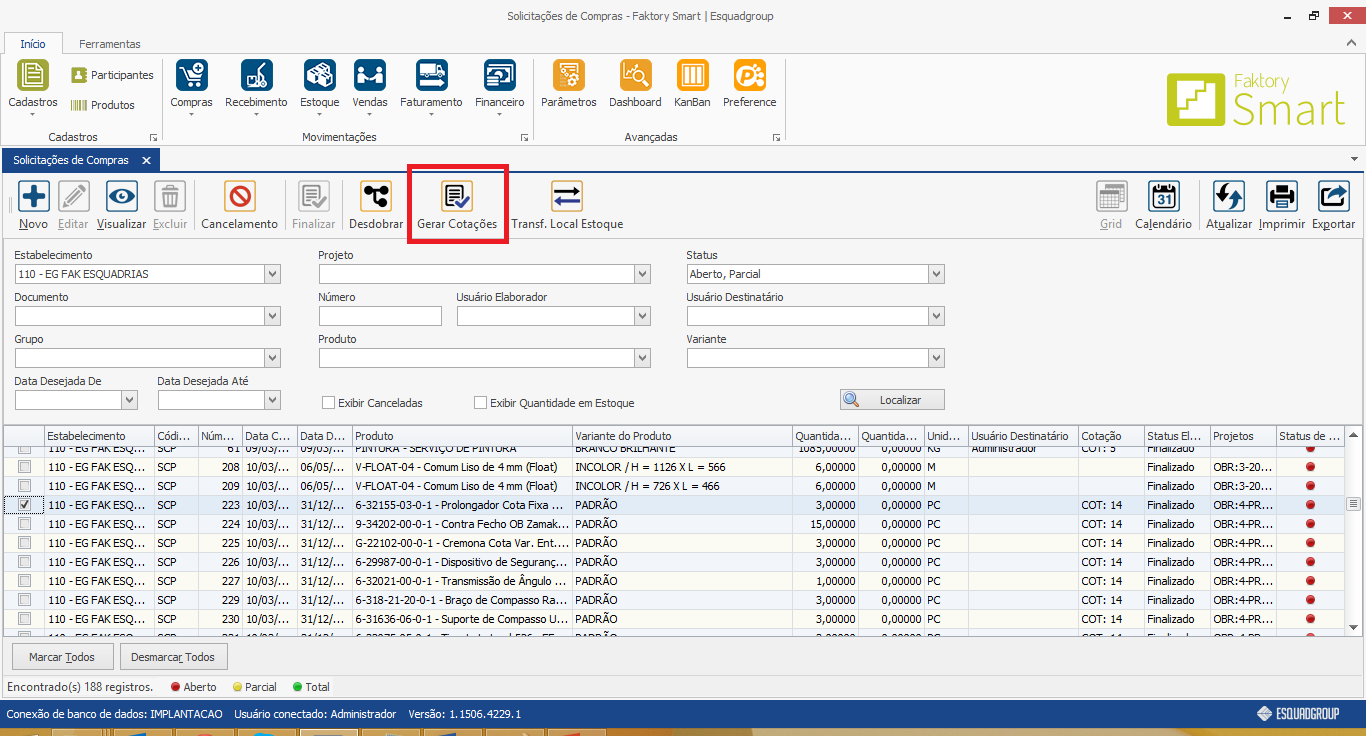This screenshot has width=1366, height=736.
Task: Enable Exibir Quantidade em Estoque checkbox
Action: pyautogui.click(x=481, y=403)
